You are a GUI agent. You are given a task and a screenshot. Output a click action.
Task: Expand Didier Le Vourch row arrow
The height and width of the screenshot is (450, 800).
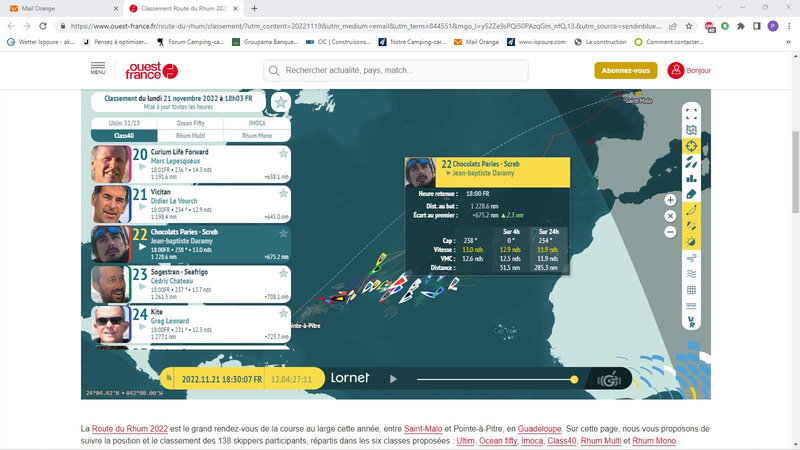click(x=142, y=207)
